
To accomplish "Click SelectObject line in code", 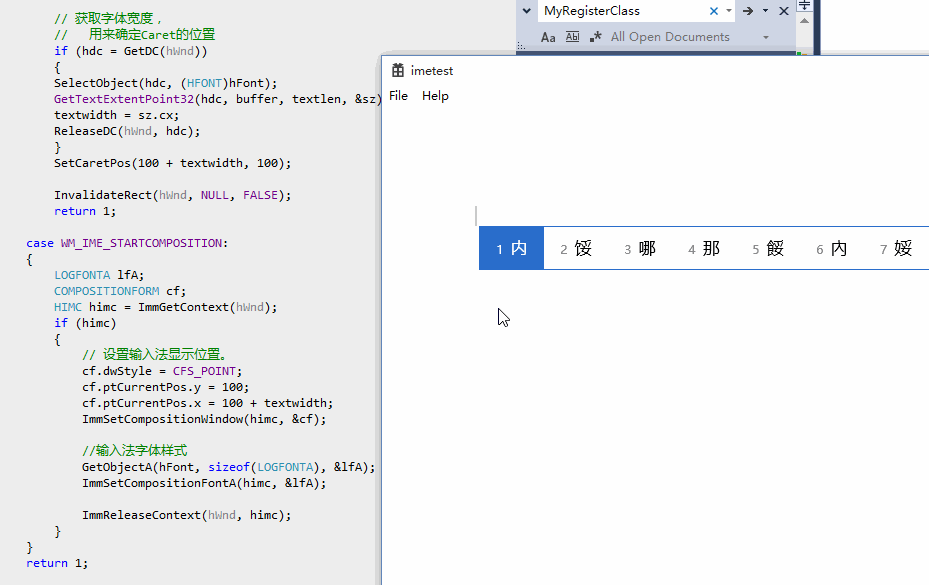I will click(x=165, y=83).
